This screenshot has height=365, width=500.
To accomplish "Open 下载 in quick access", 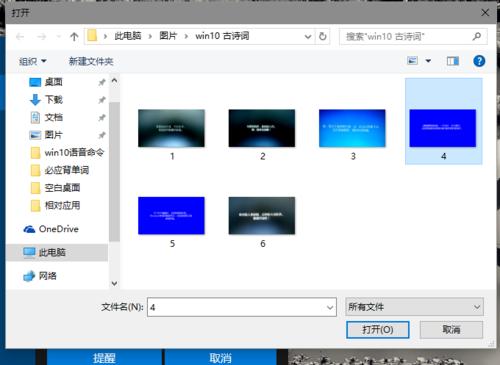I will click(54, 100).
